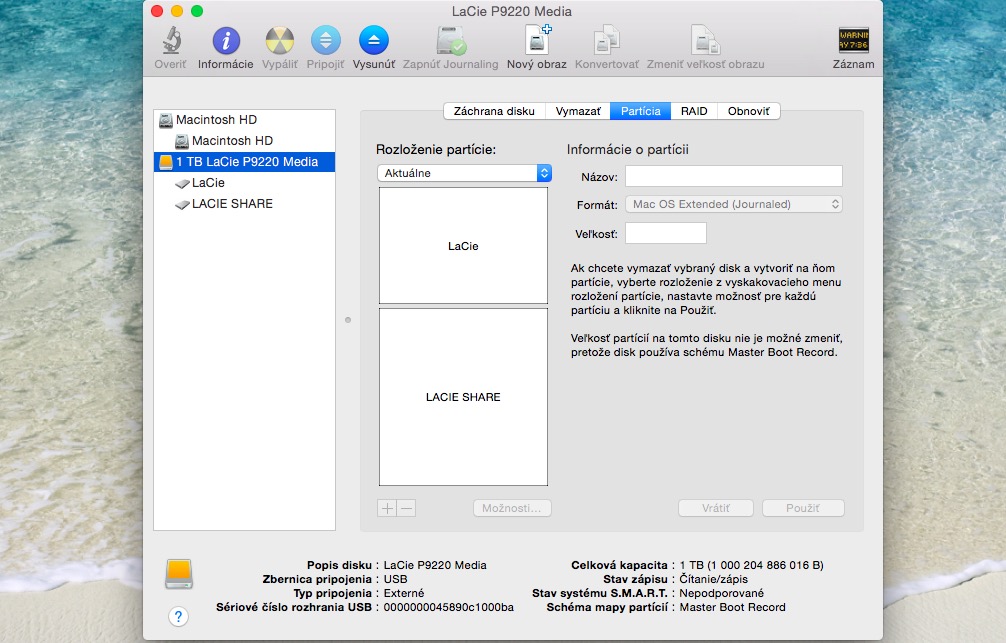Open the Informácie info toolbar icon
Screen dimensions: 1006x643
coord(226,40)
